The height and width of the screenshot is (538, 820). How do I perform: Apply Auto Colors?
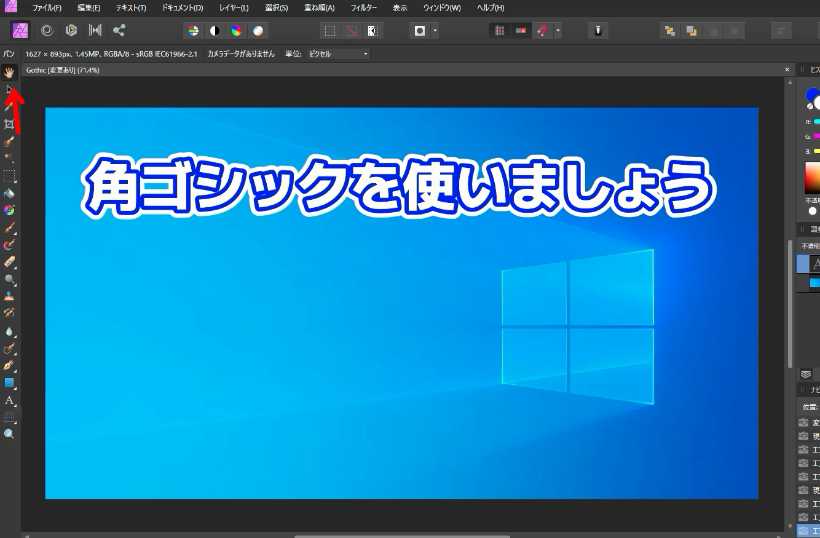236,31
